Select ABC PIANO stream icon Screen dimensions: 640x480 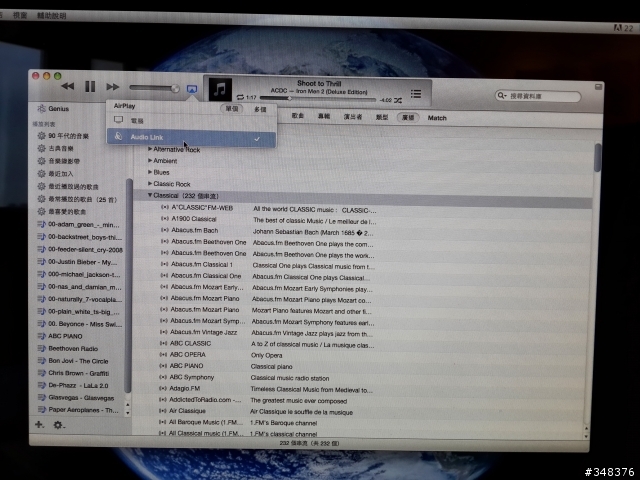click(163, 366)
